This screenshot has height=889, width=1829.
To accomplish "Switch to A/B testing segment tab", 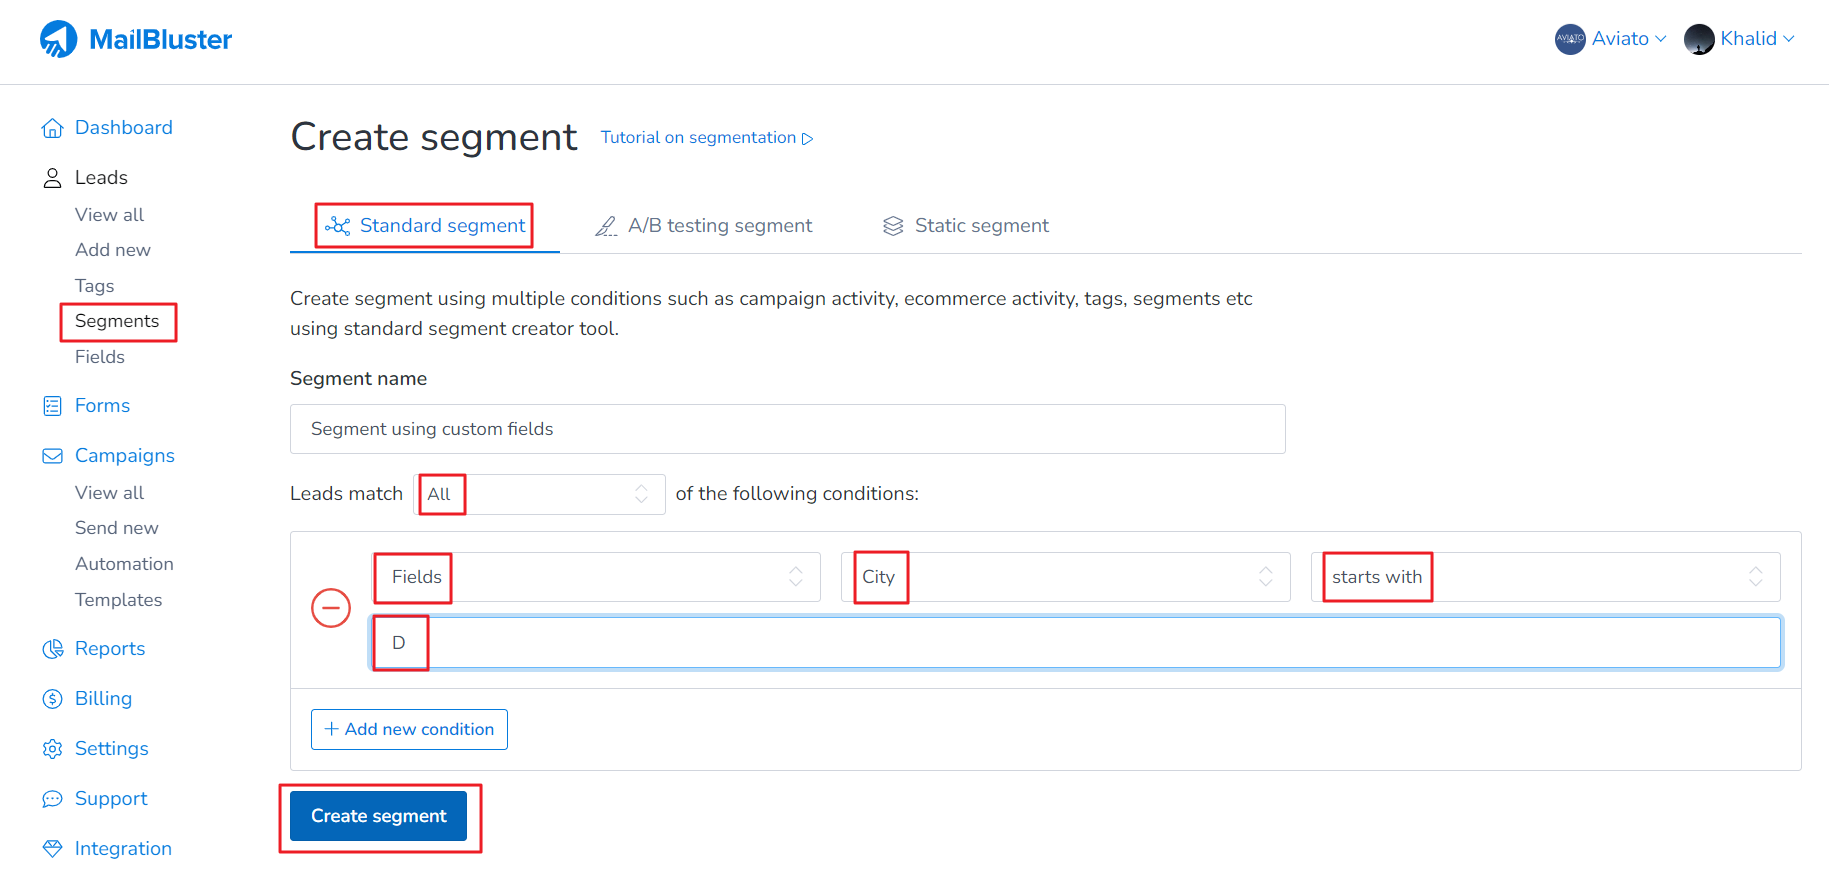I will pyautogui.click(x=704, y=226).
